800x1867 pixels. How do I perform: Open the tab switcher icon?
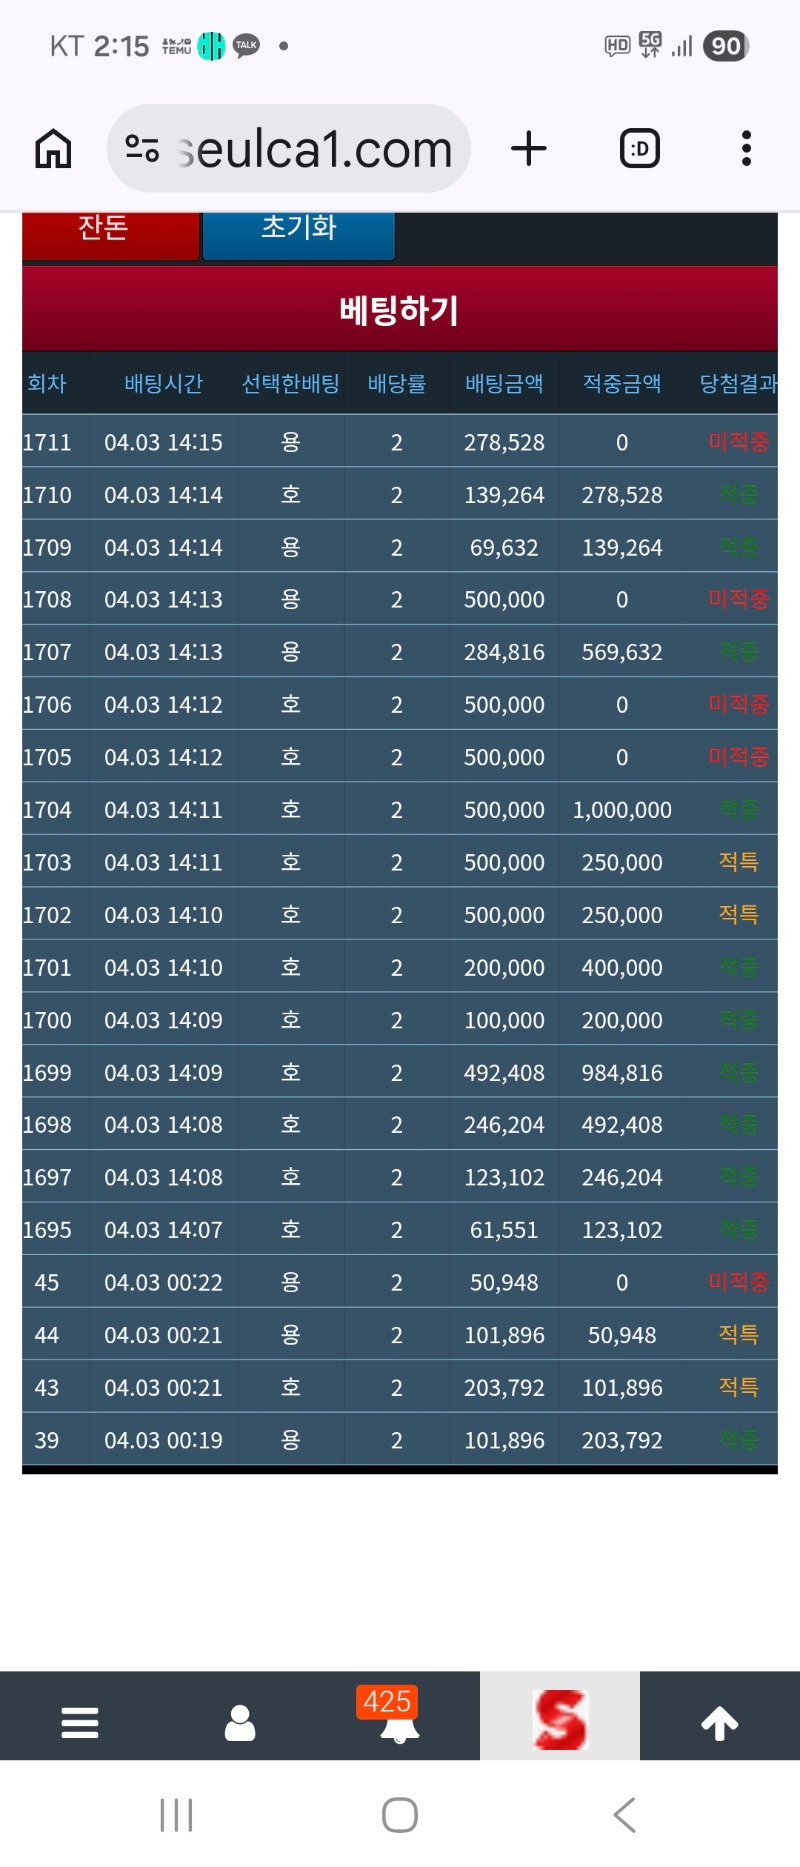639,149
